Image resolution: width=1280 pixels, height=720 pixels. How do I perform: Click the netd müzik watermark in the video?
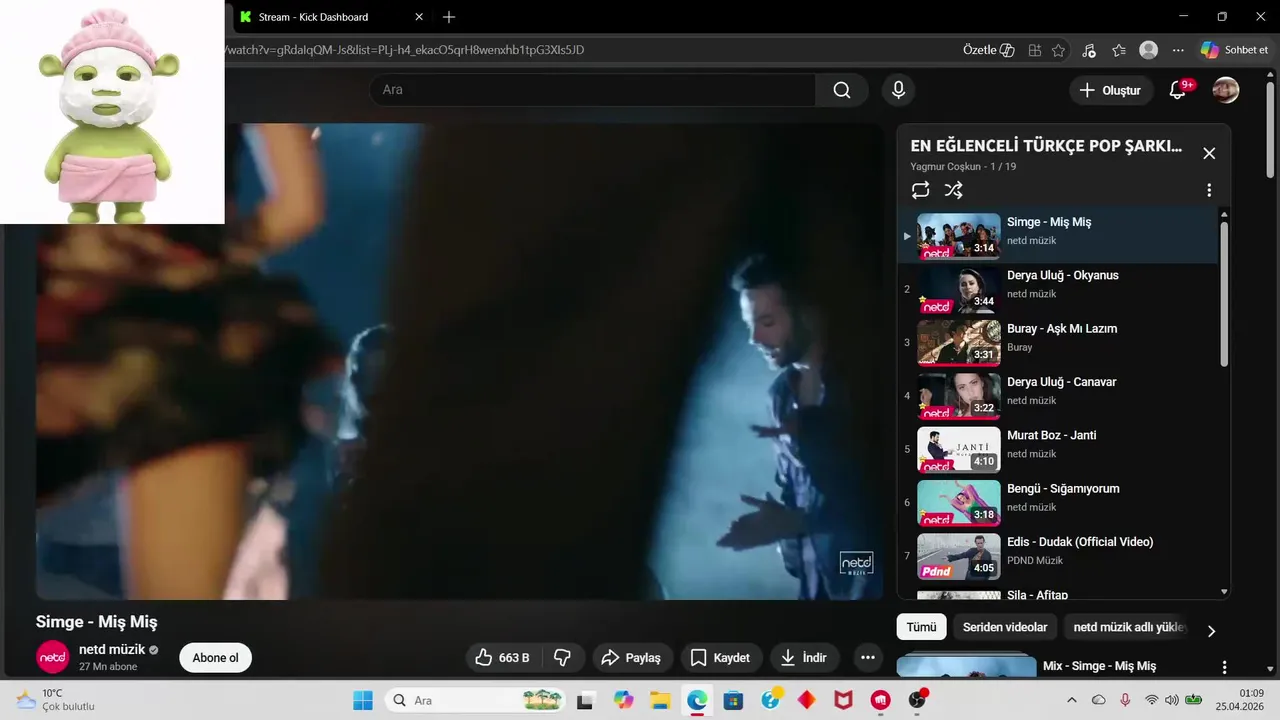(856, 564)
